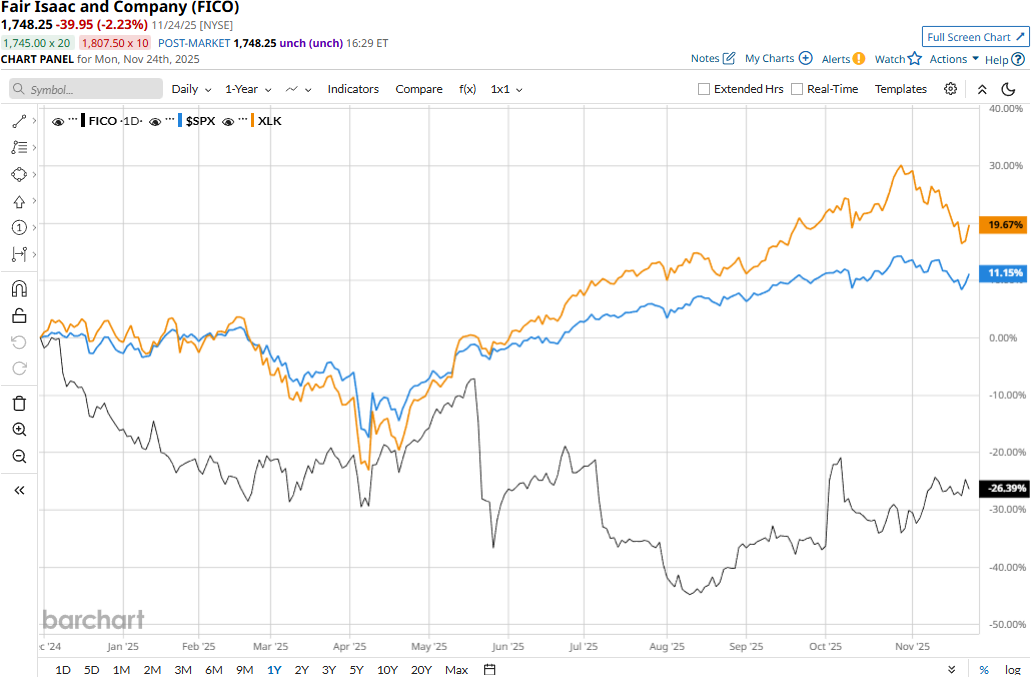Expand the Actions dropdown

coord(954,59)
